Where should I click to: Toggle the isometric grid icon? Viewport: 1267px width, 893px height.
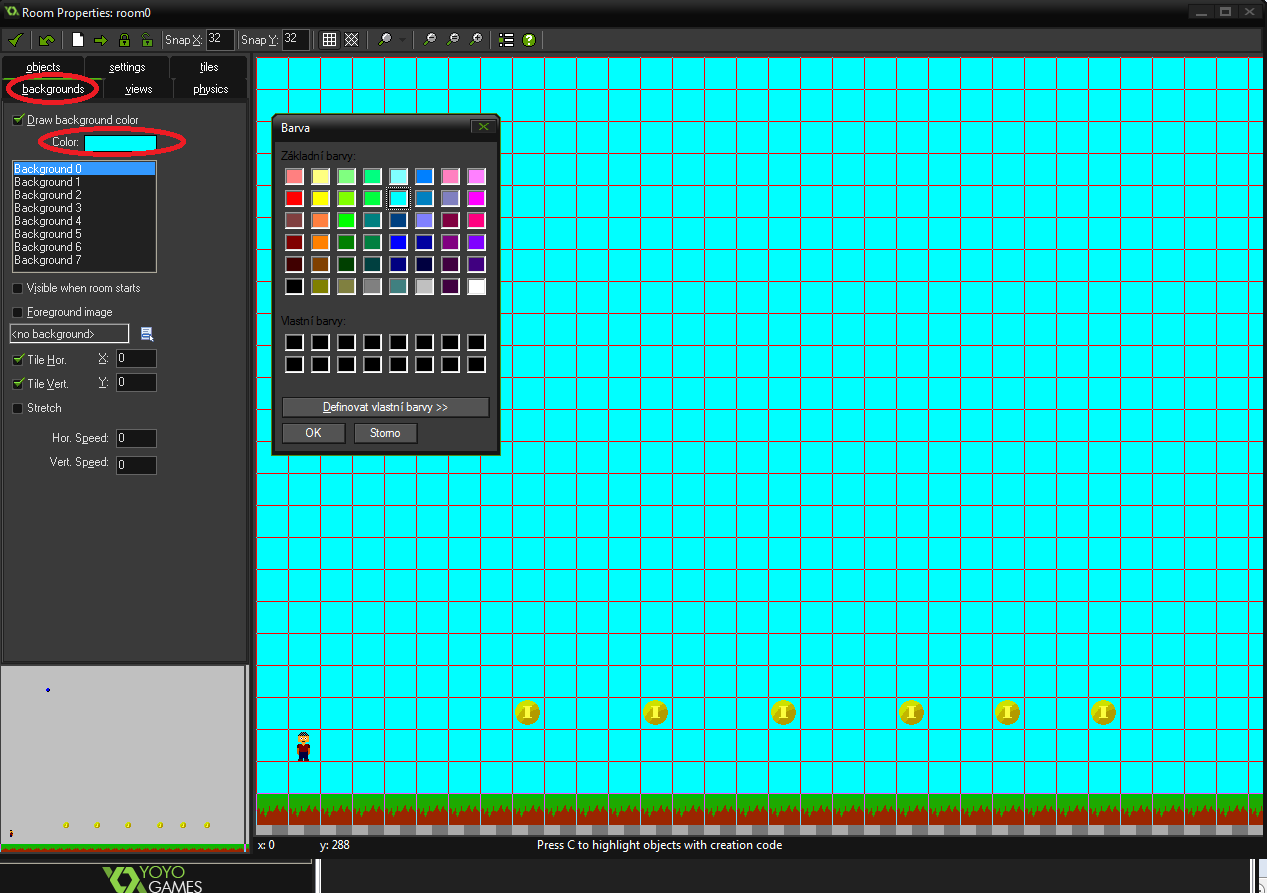[x=352, y=40]
